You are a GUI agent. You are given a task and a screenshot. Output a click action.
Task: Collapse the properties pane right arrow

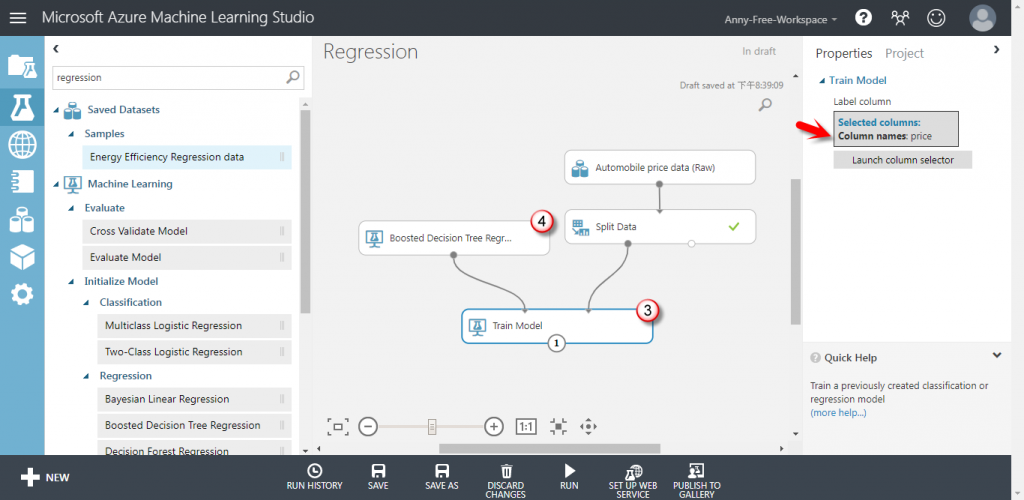[x=997, y=49]
